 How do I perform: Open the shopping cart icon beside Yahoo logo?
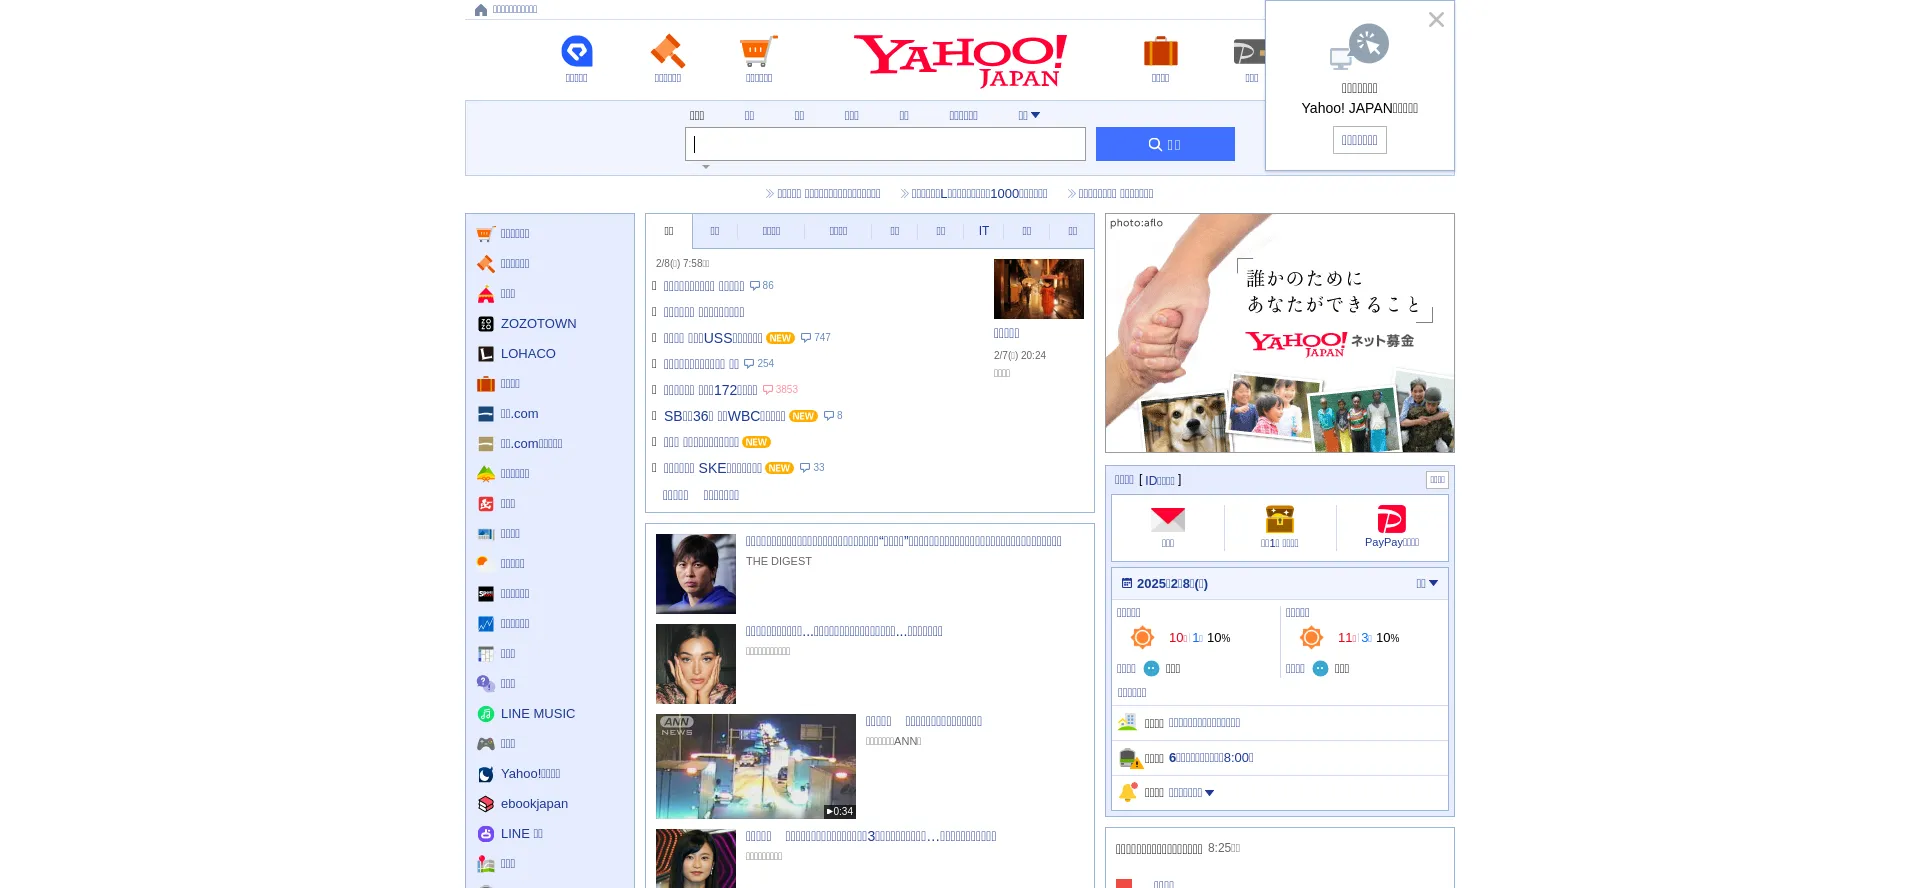(x=758, y=52)
